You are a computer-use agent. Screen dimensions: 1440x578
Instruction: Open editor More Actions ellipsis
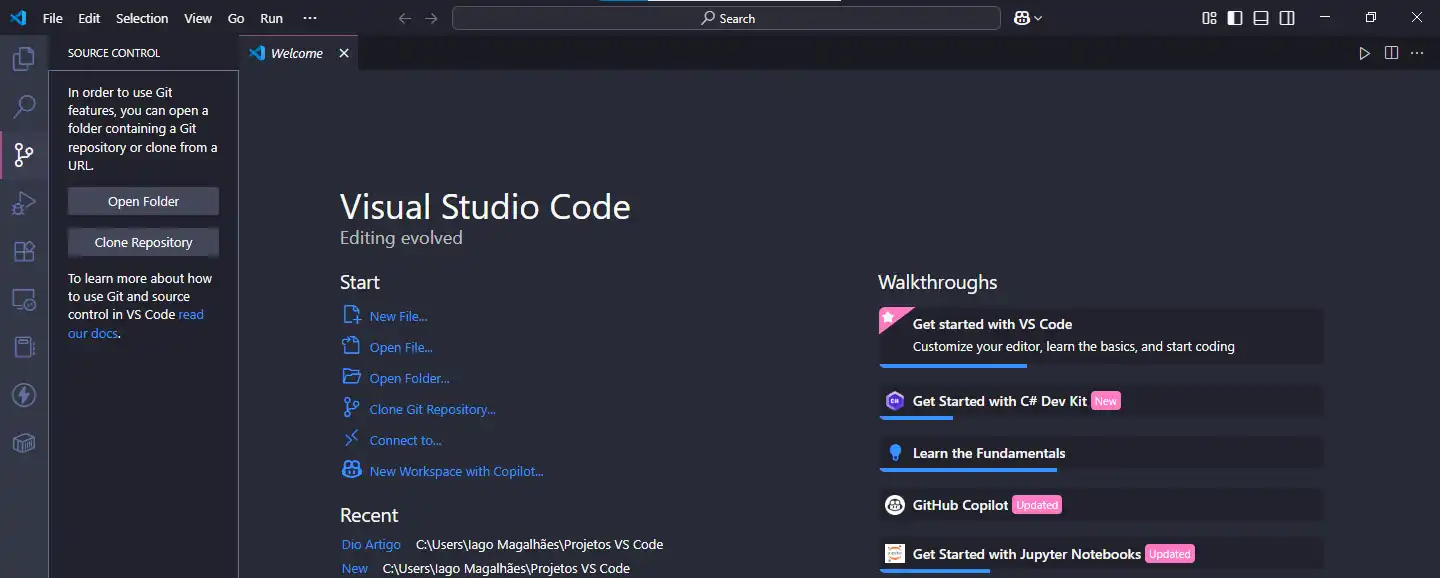pyautogui.click(x=1417, y=53)
